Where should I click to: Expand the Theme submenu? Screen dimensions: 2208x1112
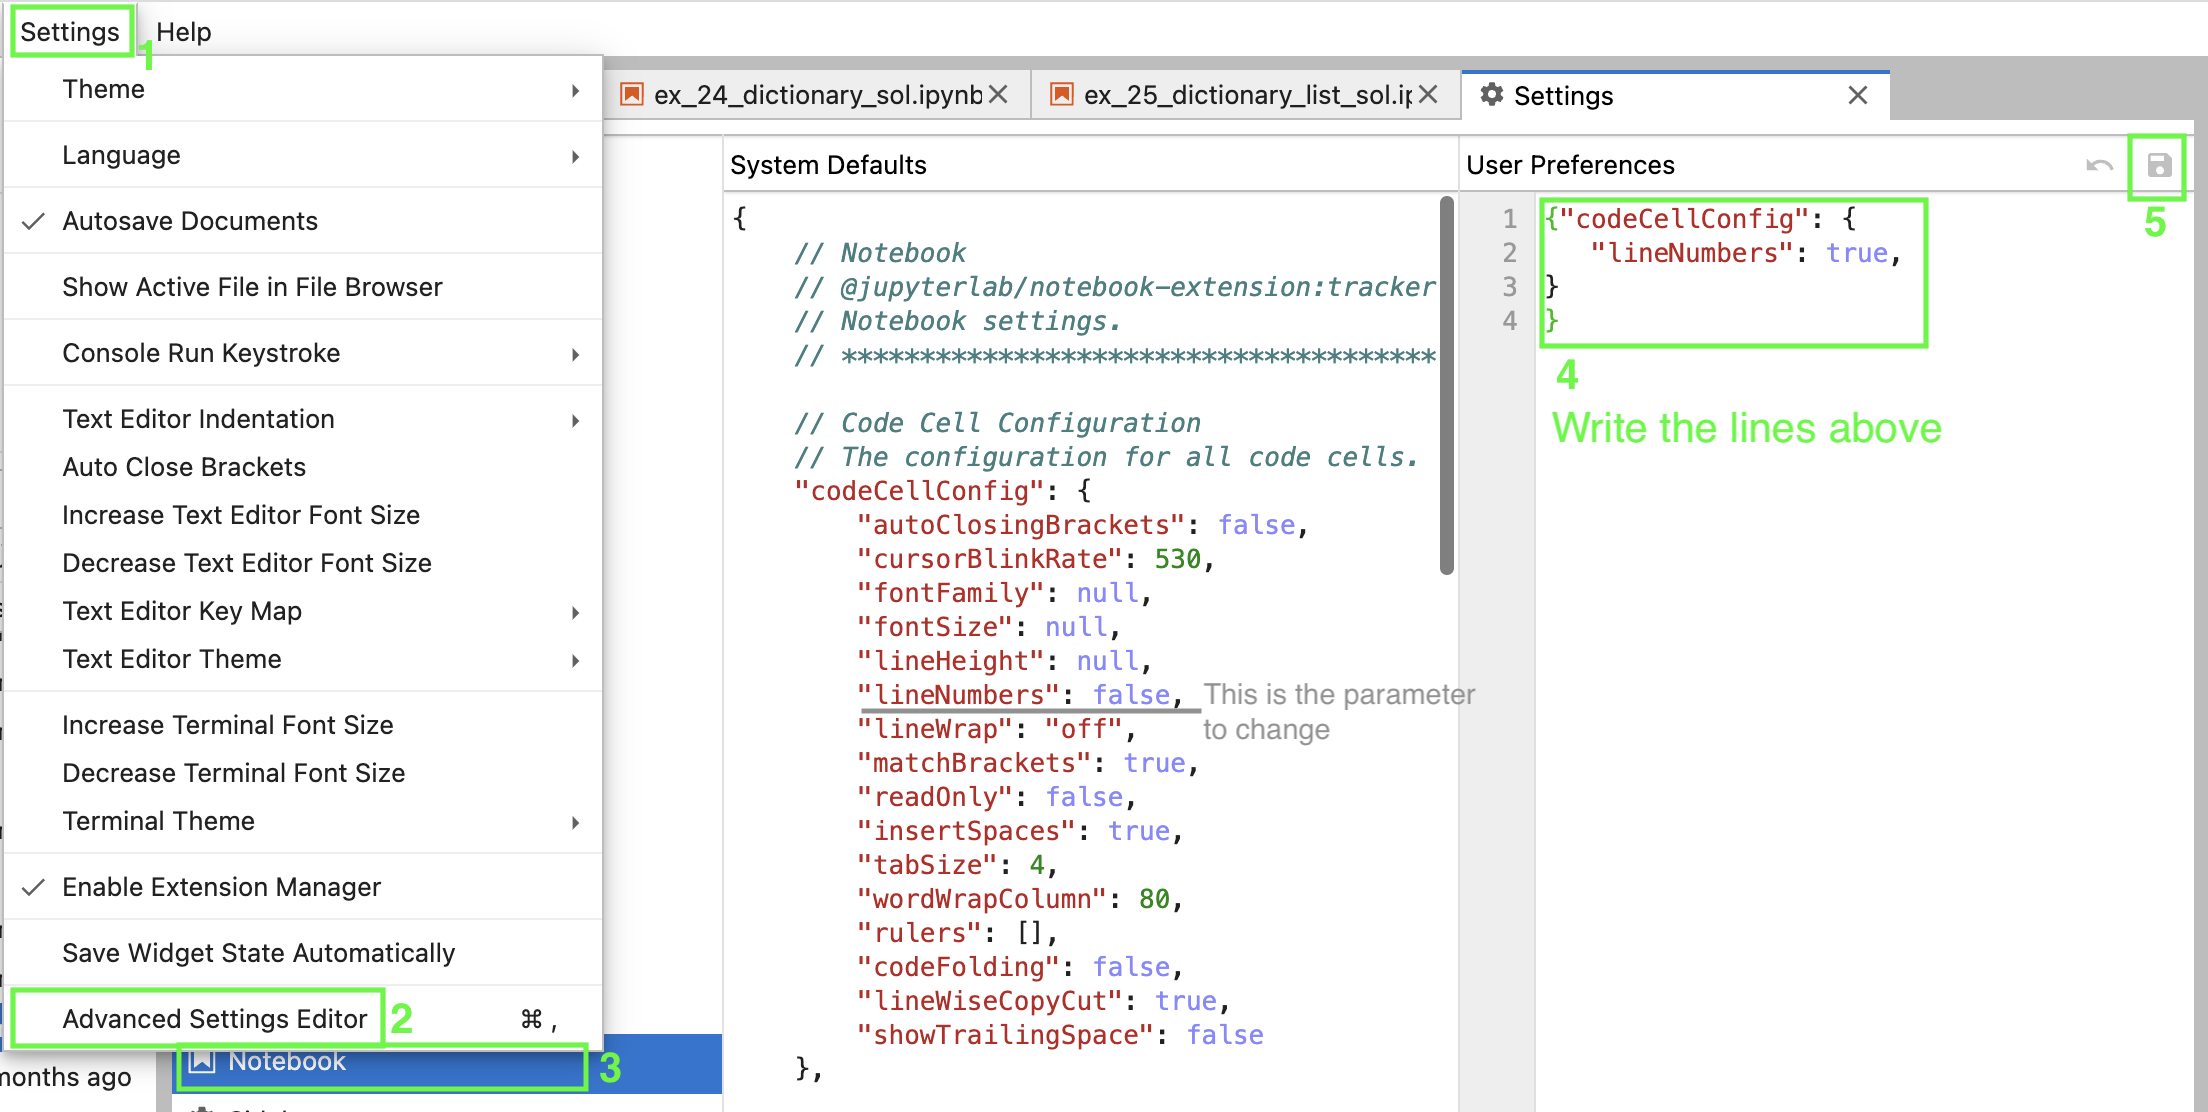click(x=303, y=89)
